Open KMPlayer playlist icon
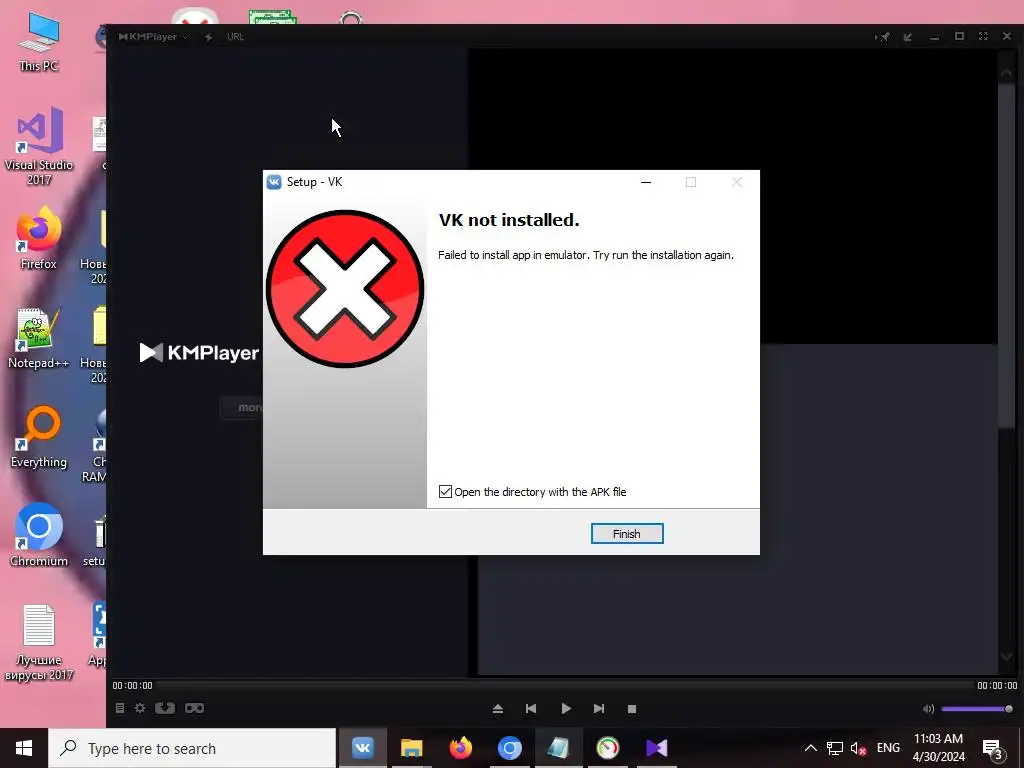This screenshot has width=1024, height=768. pyautogui.click(x=120, y=708)
